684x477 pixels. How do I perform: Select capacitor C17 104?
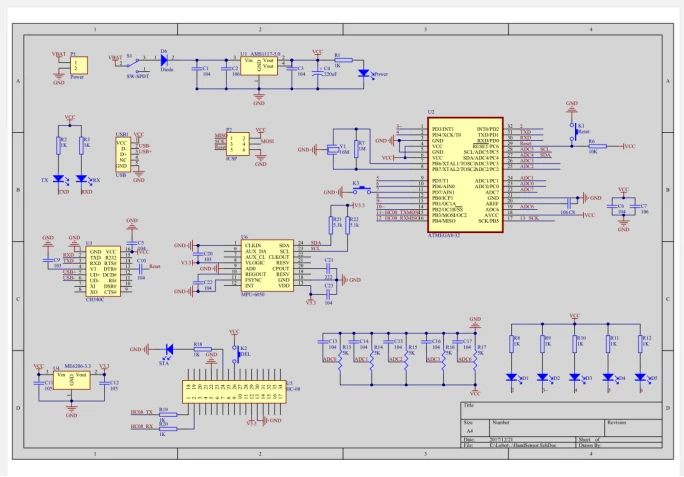[457, 342]
